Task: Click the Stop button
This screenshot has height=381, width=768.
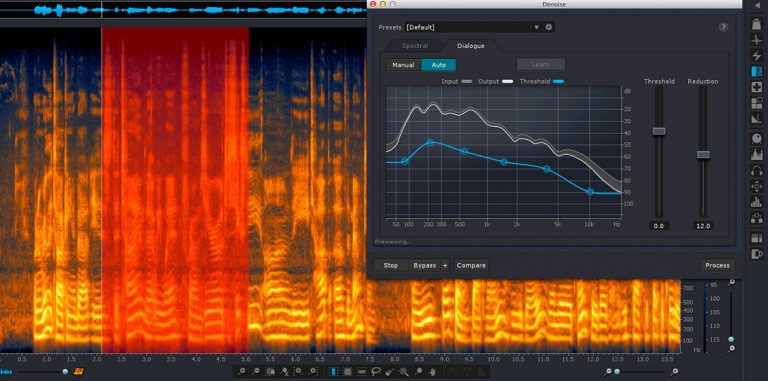Action: 390,265
